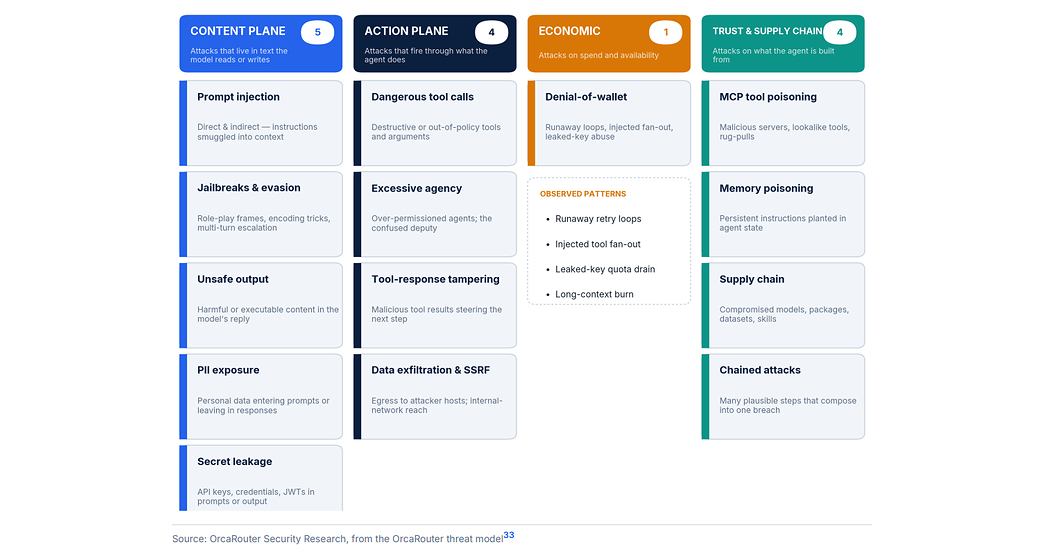Click 'Compromised models, packages' description
The width and height of the screenshot is (1058, 554).
pos(784,314)
